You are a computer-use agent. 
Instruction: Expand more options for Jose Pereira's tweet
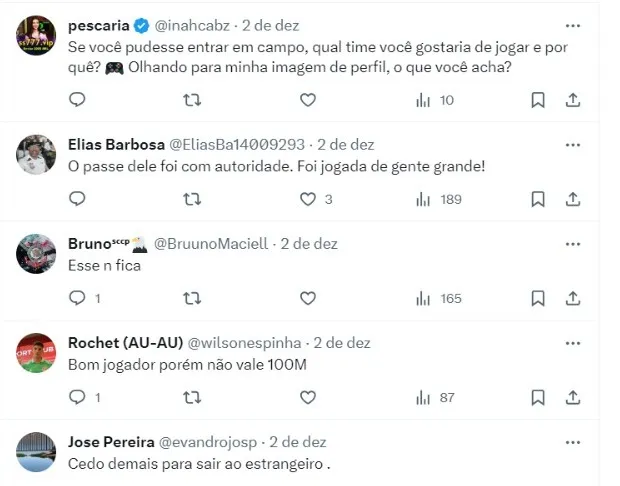pos(572,442)
